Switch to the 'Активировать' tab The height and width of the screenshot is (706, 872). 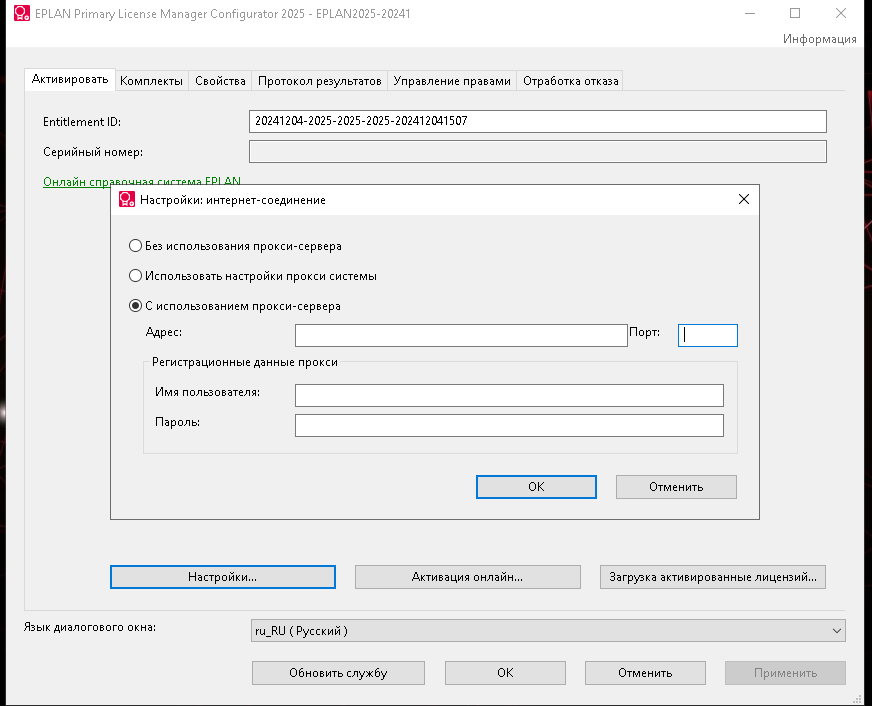[70, 79]
